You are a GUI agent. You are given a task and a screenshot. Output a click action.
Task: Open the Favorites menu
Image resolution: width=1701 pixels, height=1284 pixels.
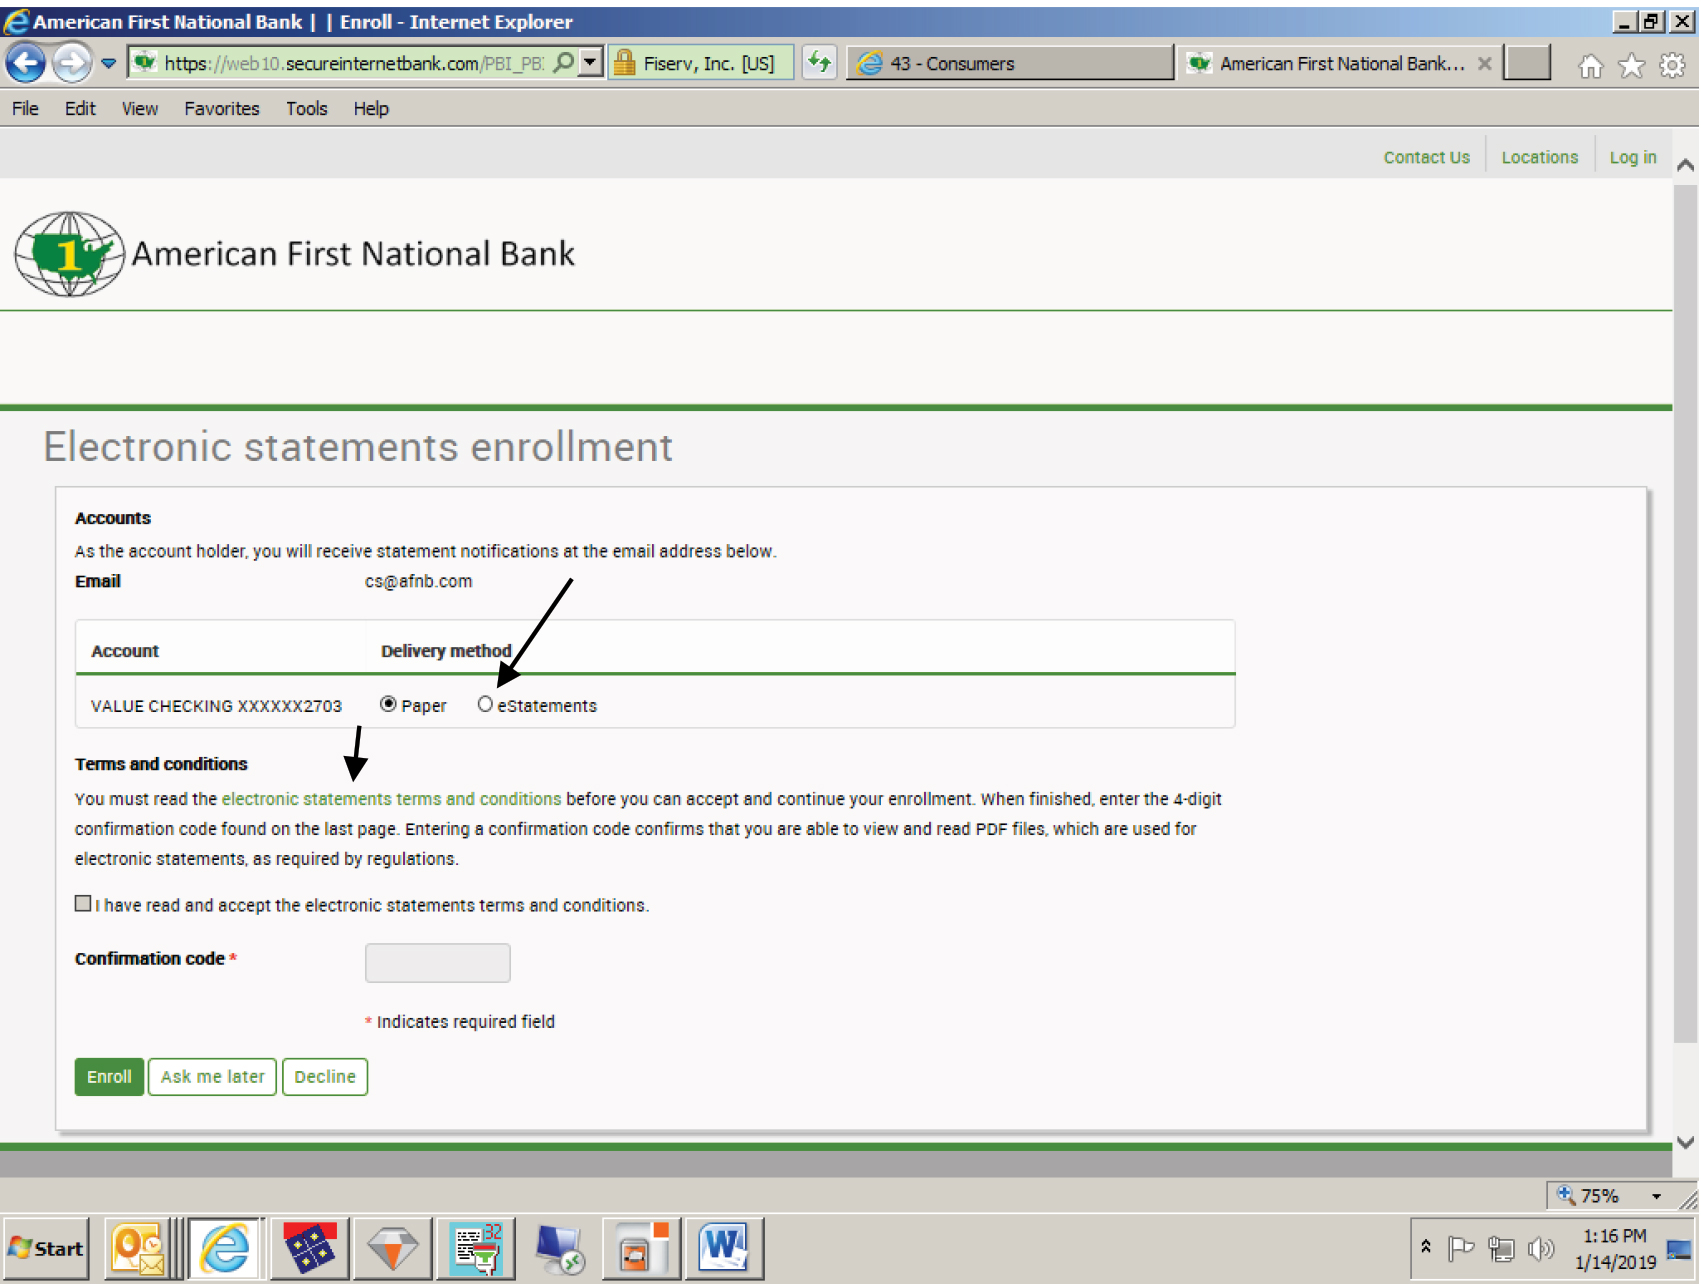[222, 108]
